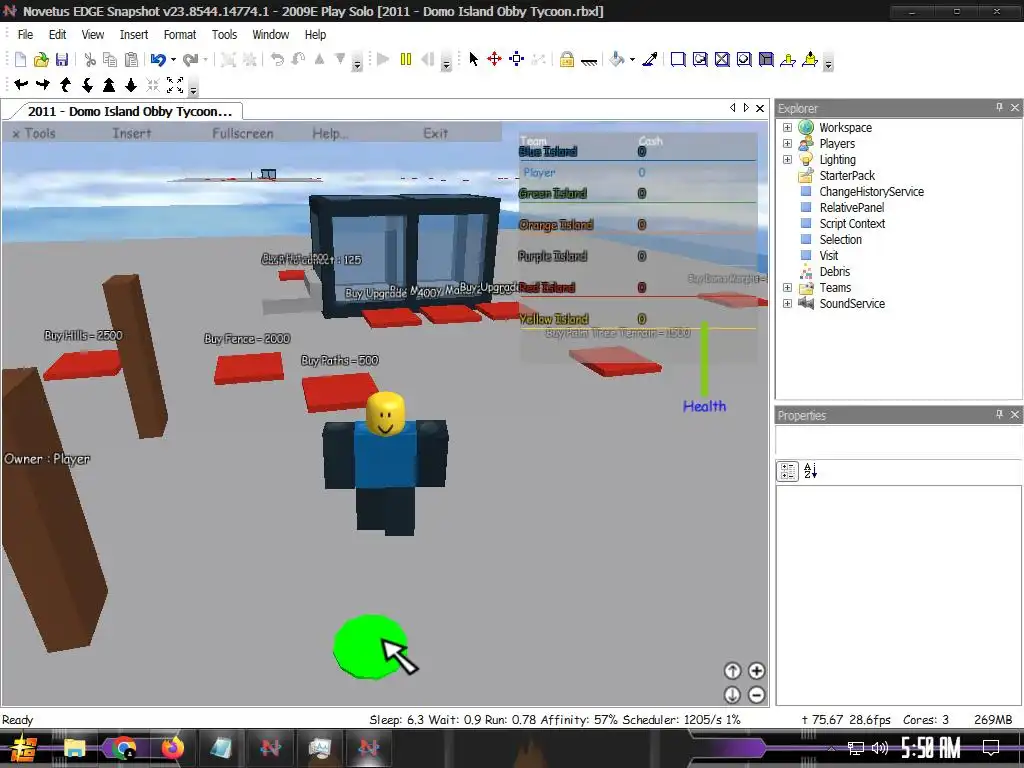Screen dimensions: 1024x768
Task: Tilt camera up with solid up arrow
Action: [109, 84]
